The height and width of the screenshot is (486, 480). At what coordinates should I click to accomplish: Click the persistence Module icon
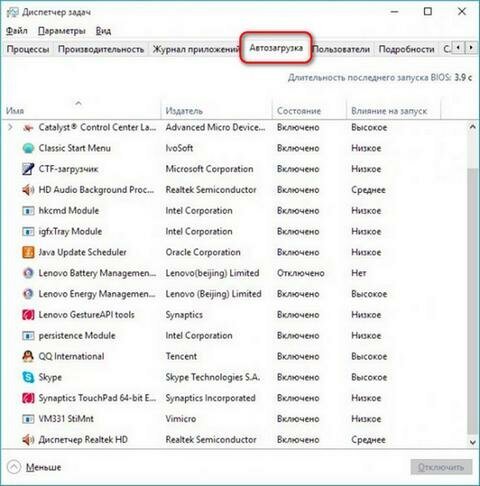coord(28,336)
